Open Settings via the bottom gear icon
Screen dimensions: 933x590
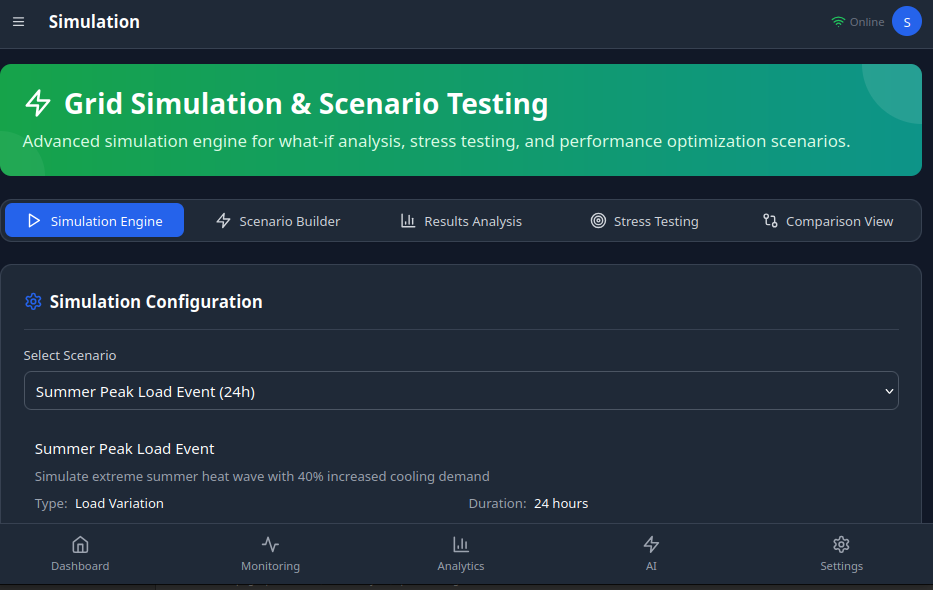[x=841, y=545]
